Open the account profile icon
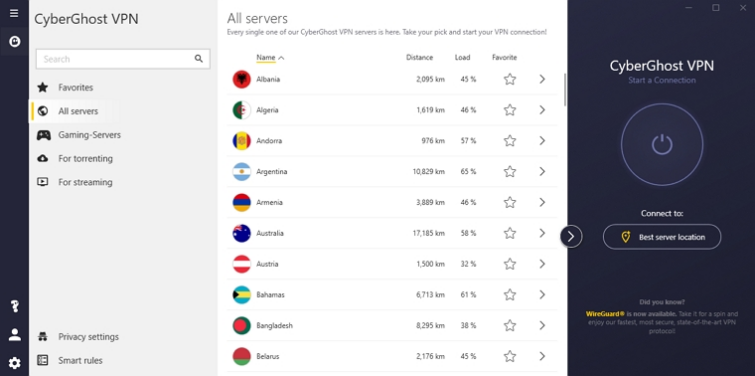Viewport: 755px width, 376px height. click(14, 335)
